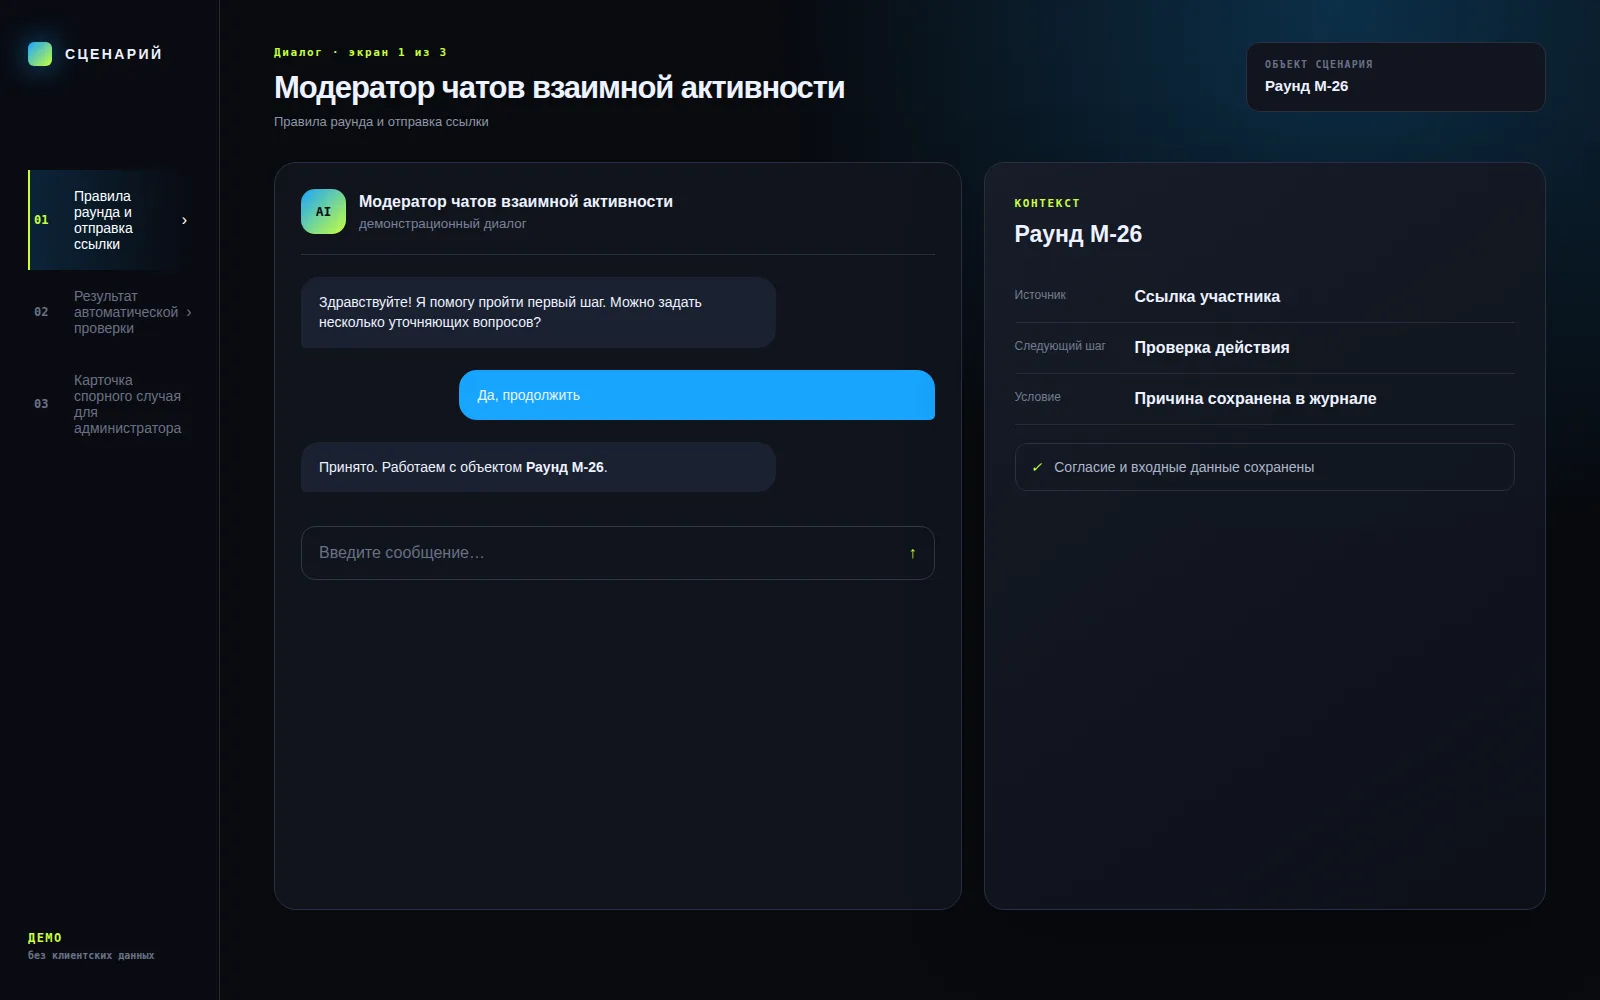Click the subtitle Правила раунда и отправка ссылки
The width and height of the screenshot is (1600, 1000).
coord(381,122)
